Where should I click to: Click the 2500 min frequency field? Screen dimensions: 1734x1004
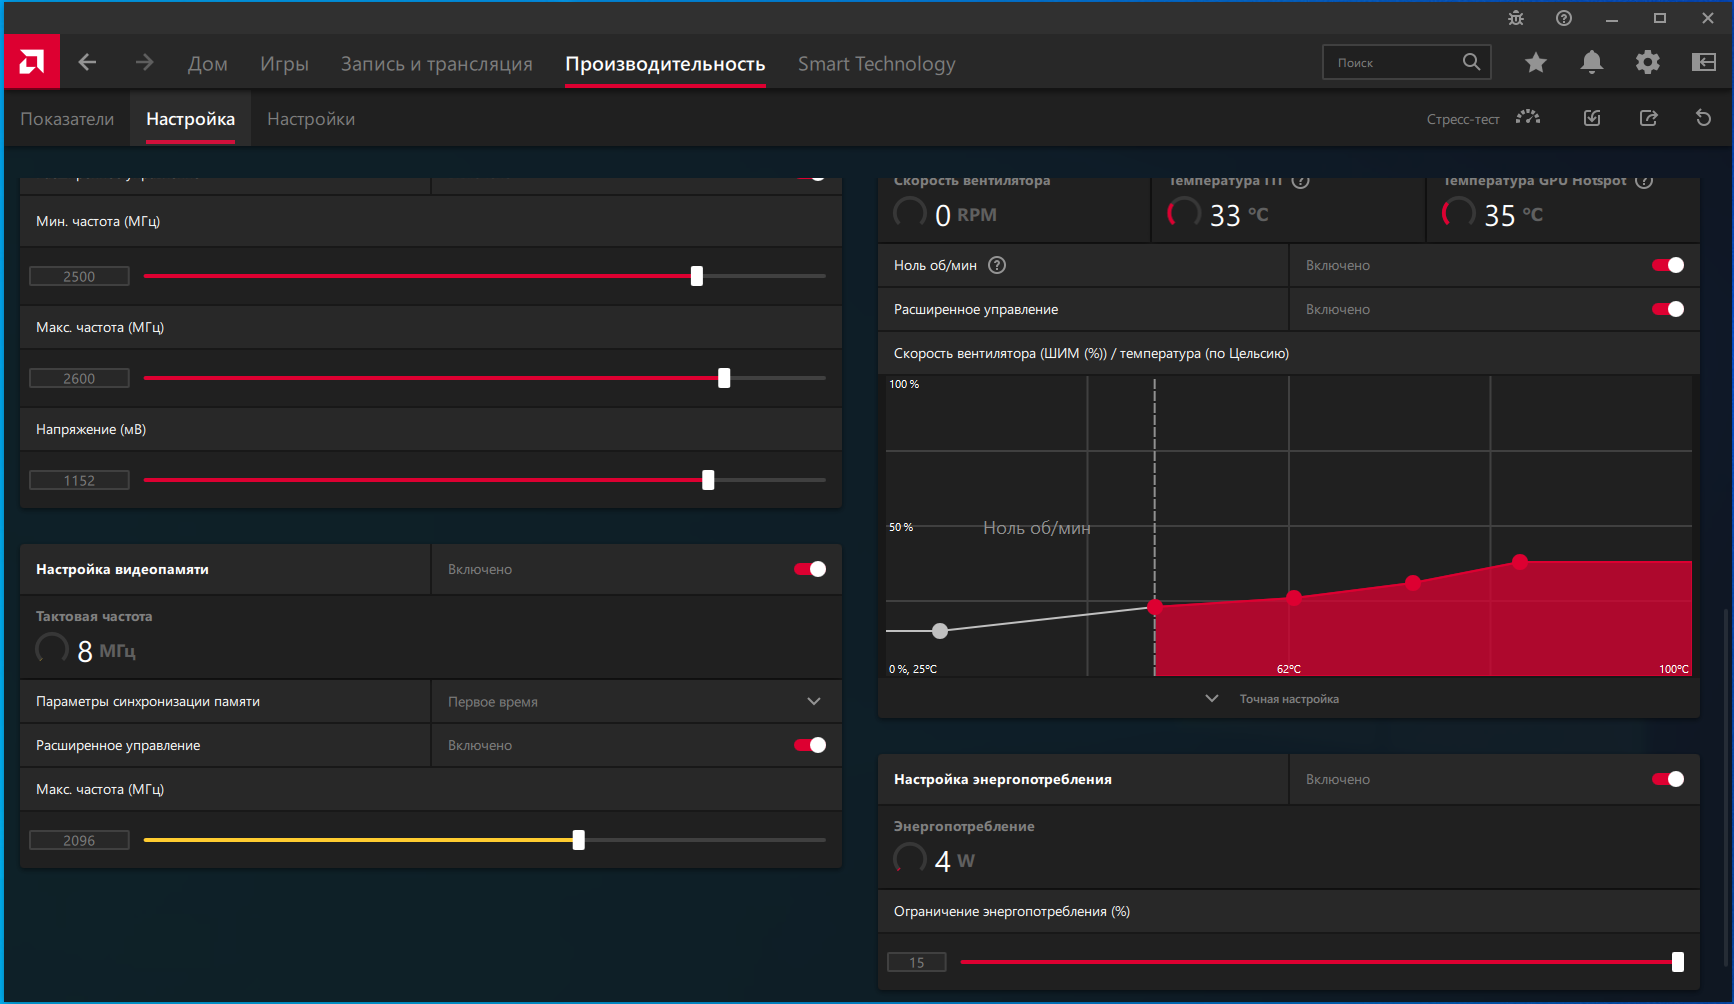(79, 276)
